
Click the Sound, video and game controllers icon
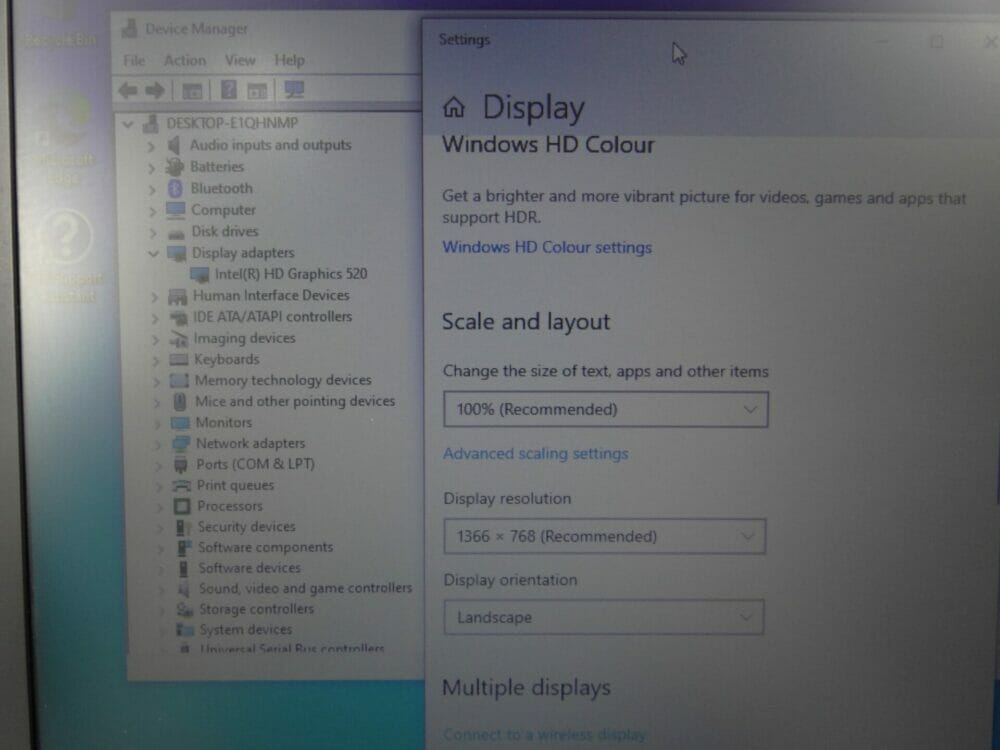pyautogui.click(x=184, y=589)
